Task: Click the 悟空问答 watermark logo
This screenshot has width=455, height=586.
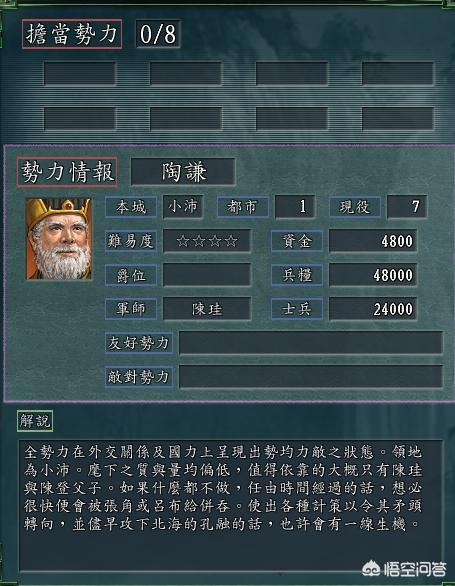Action: (x=405, y=569)
